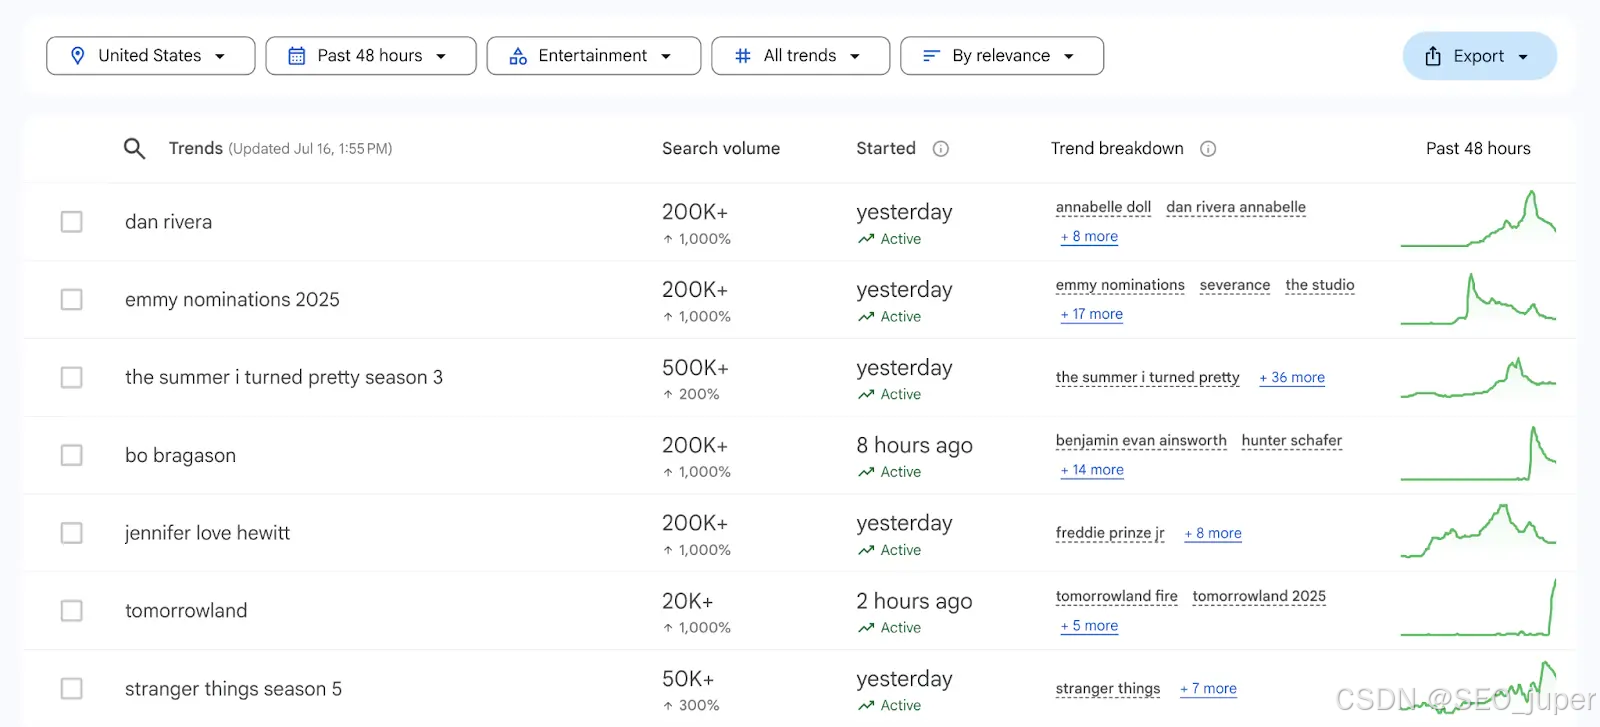Viewport: 1600px width, 727px height.
Task: Click 500K+ search volume value
Action: click(695, 368)
